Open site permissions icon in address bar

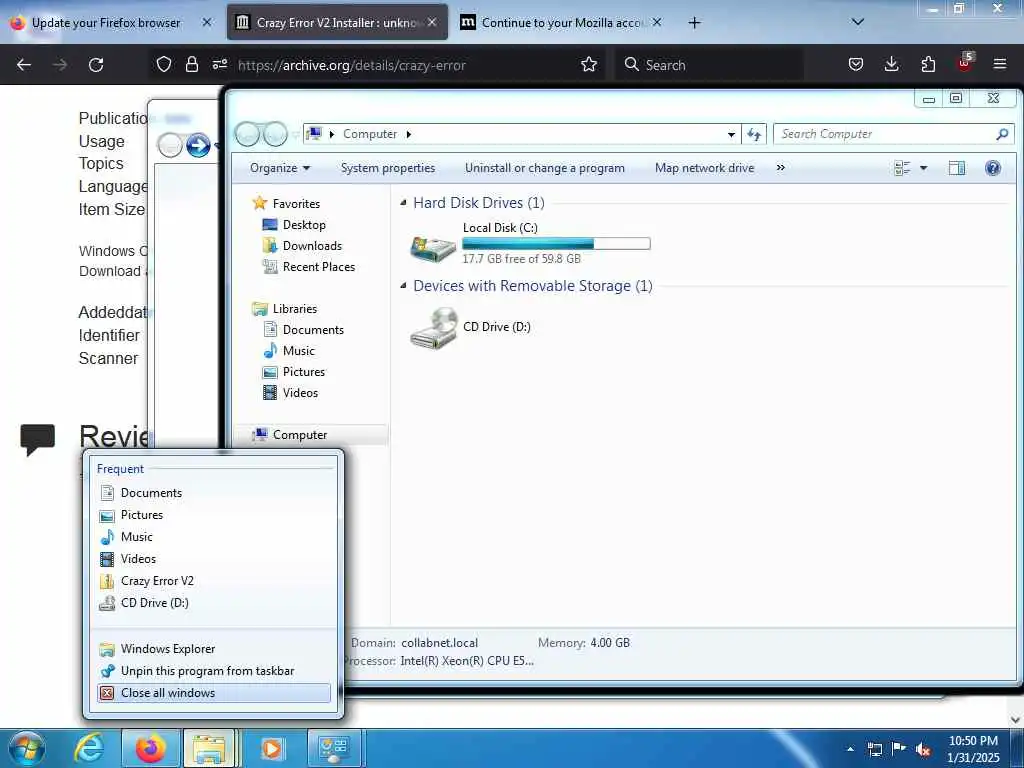(x=219, y=65)
